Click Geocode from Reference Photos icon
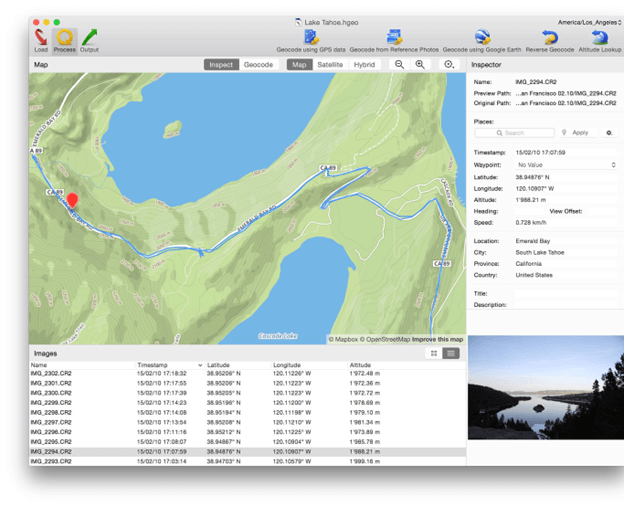 pos(394,37)
